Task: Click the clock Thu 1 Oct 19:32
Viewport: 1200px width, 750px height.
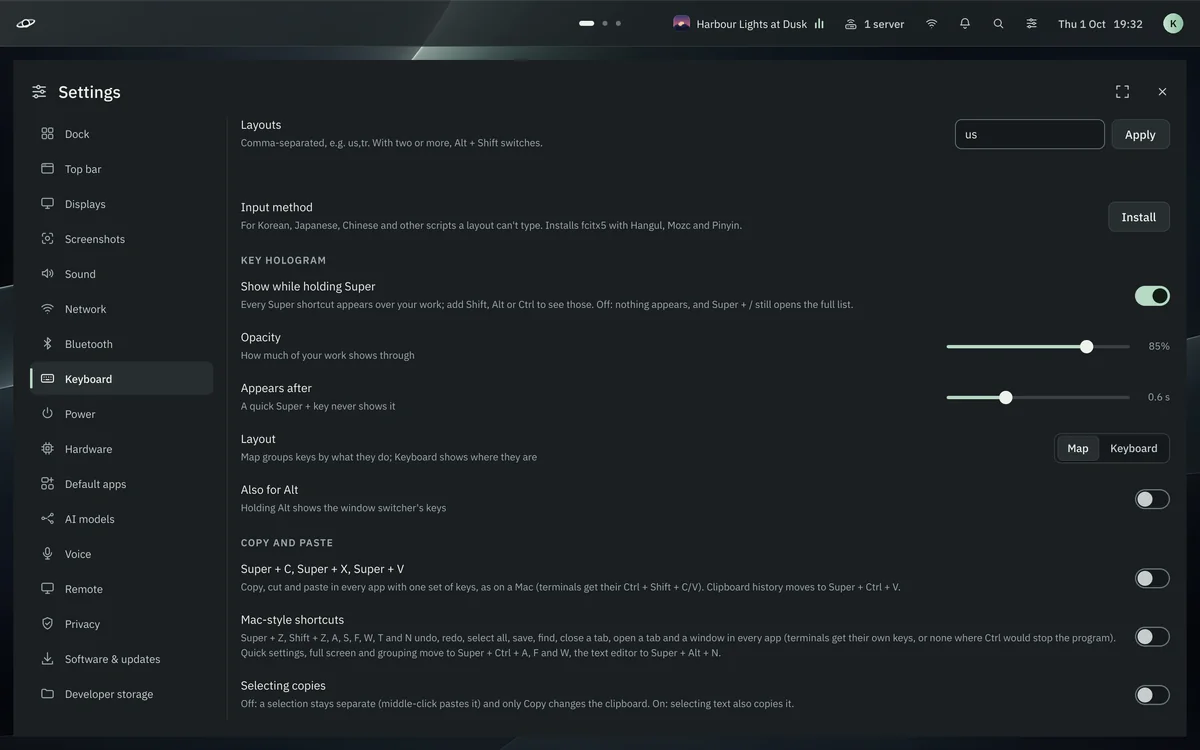Action: pyautogui.click(x=1100, y=24)
